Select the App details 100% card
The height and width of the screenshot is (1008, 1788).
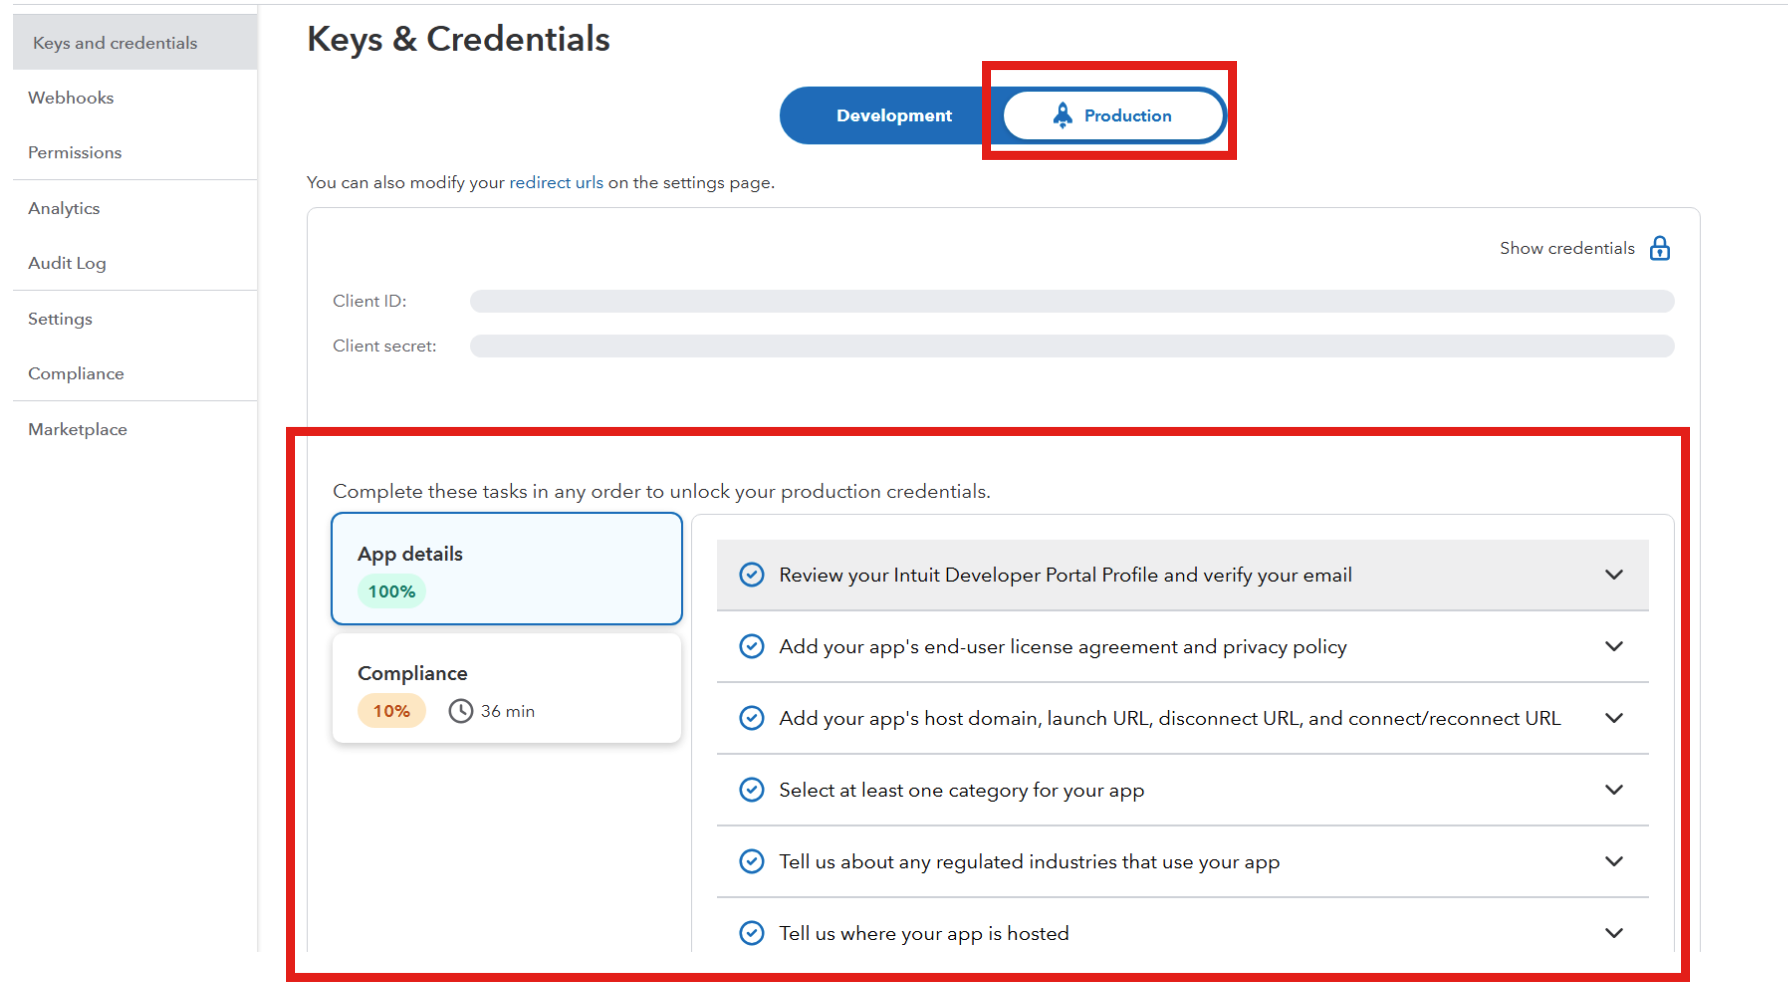(507, 569)
